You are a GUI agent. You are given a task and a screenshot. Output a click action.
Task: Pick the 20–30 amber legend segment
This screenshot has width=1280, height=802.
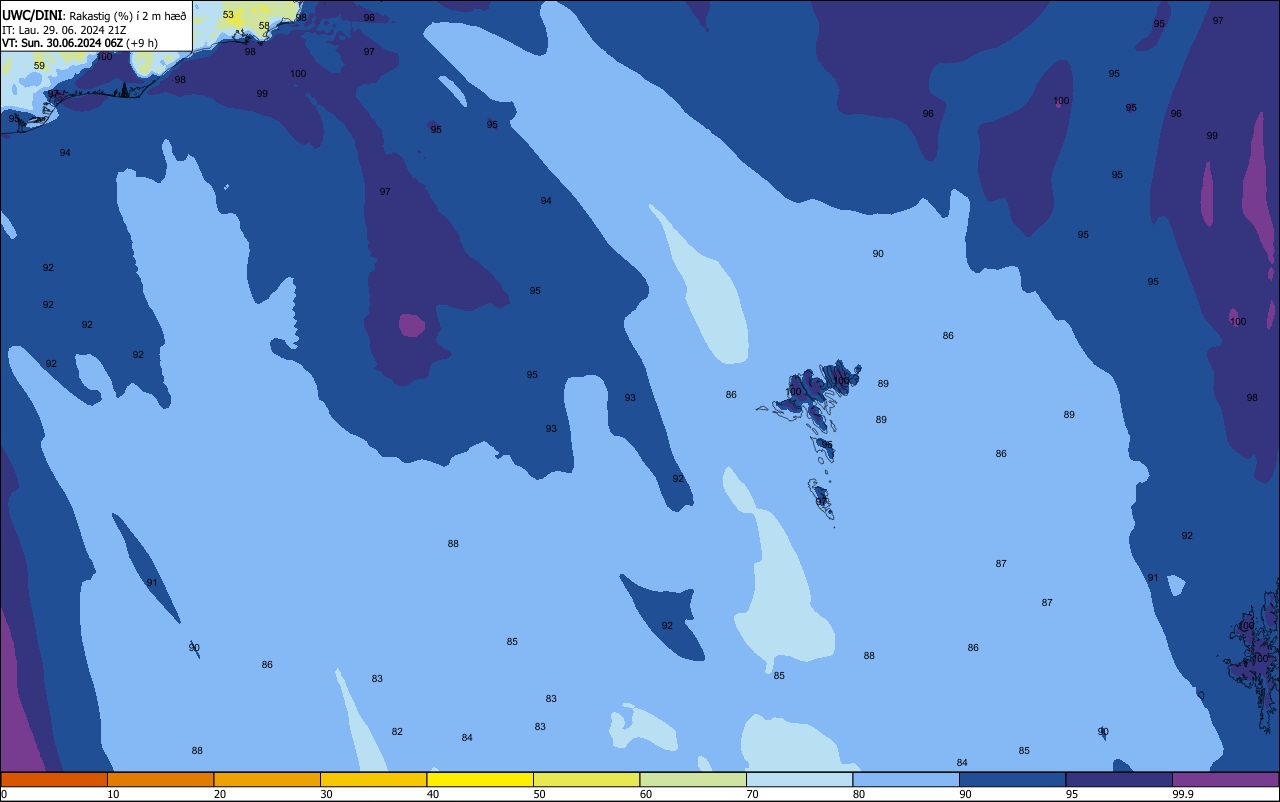coord(267,779)
